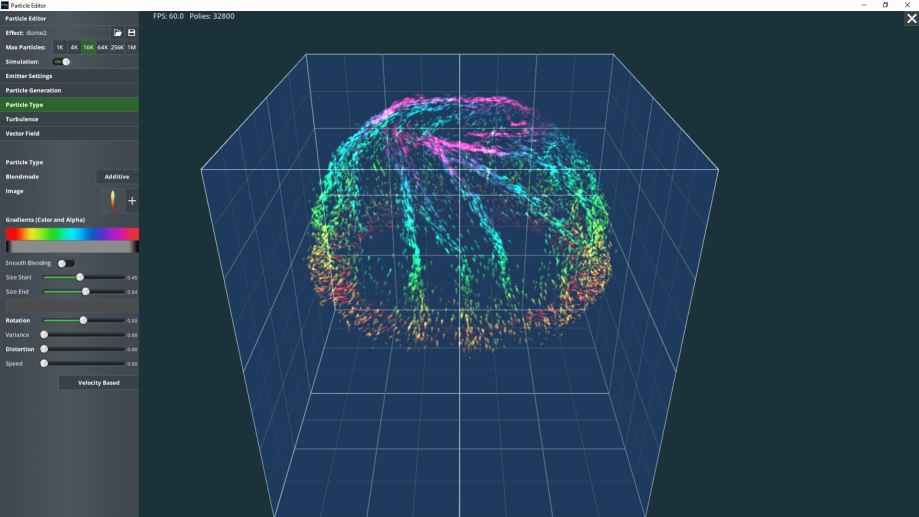Click the gray alpha gradient bar
This screenshot has width=919, height=517.
click(72, 246)
